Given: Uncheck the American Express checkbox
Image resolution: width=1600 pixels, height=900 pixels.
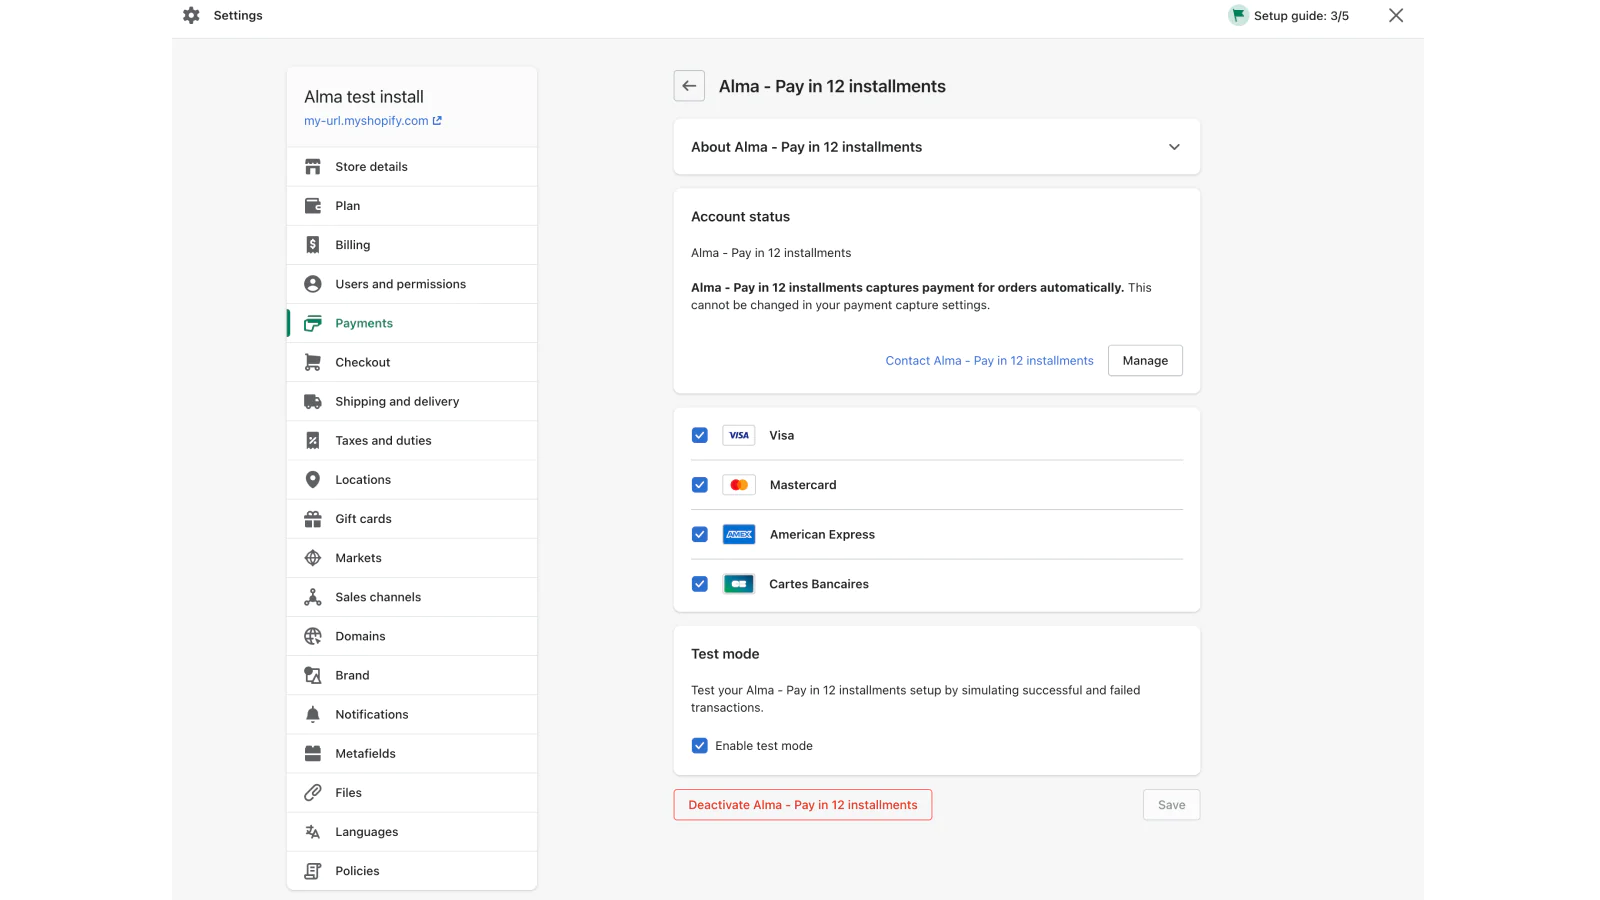Looking at the screenshot, I should click(x=700, y=534).
